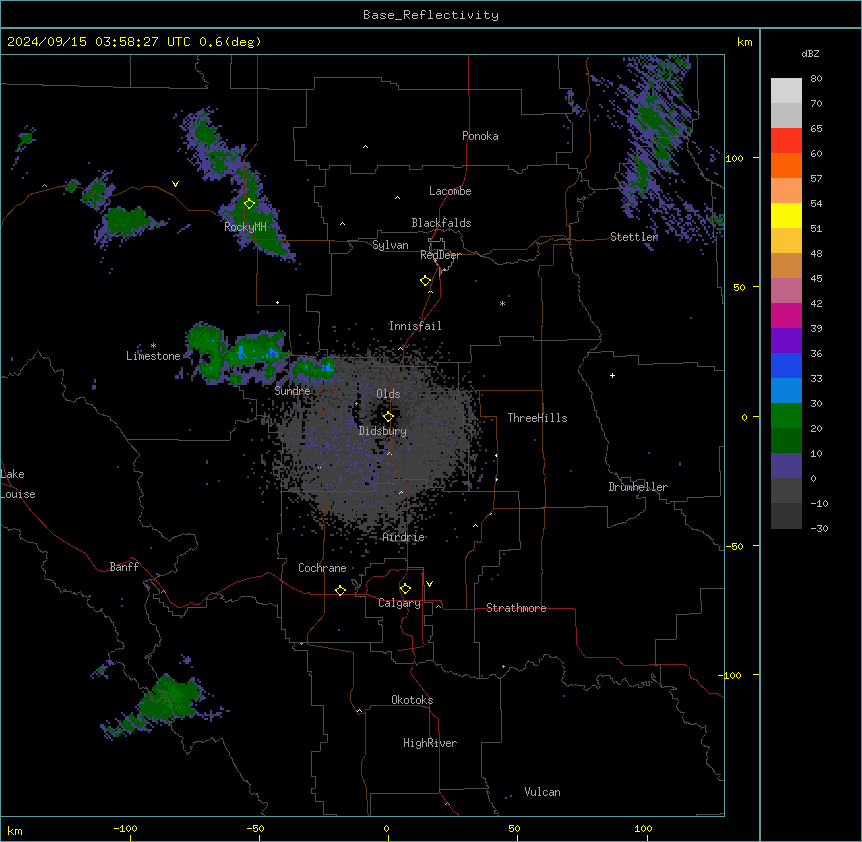The height and width of the screenshot is (842, 862).
Task: Click the yellow 54 dBZ legend swatch
Action: point(786,215)
